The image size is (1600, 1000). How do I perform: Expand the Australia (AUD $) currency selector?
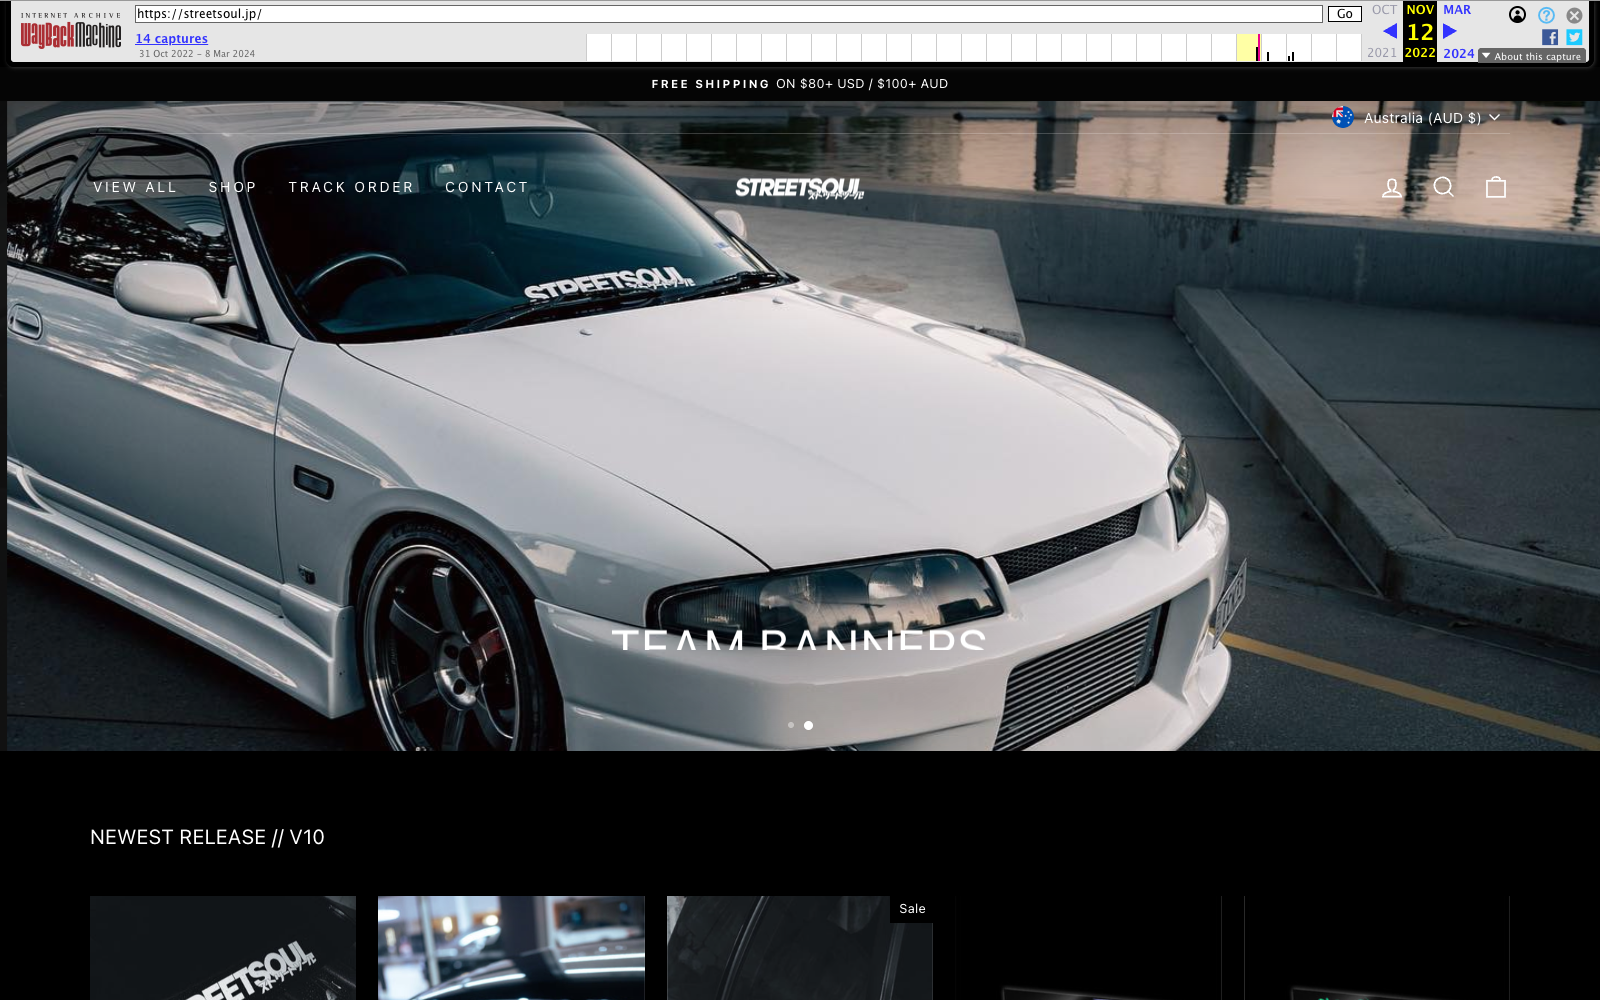point(1416,118)
